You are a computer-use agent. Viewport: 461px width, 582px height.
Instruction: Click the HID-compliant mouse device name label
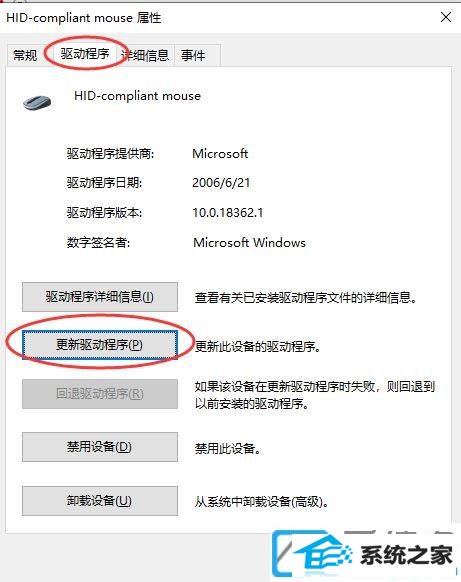click(137, 96)
